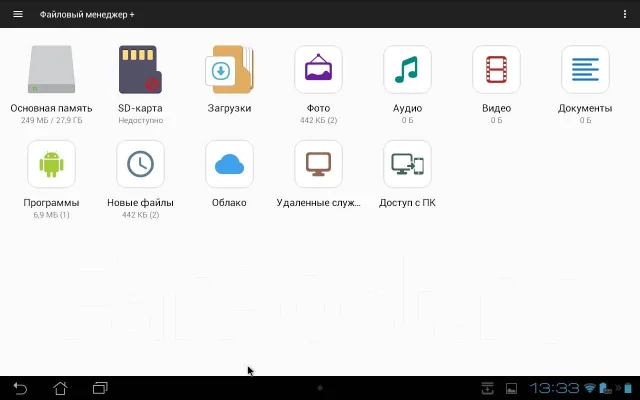Click the 0 Б size under Документы
Viewport: 640px width, 400px height.
pyautogui.click(x=585, y=120)
